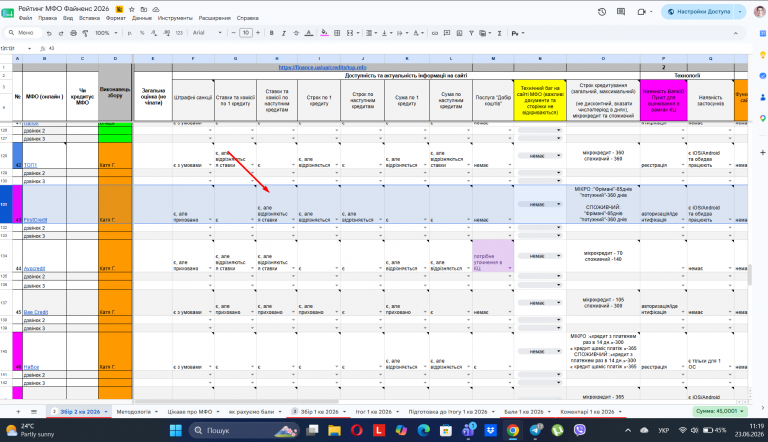The image size is (768, 442).
Task: Open the Вставка menu
Action: coord(89,18)
